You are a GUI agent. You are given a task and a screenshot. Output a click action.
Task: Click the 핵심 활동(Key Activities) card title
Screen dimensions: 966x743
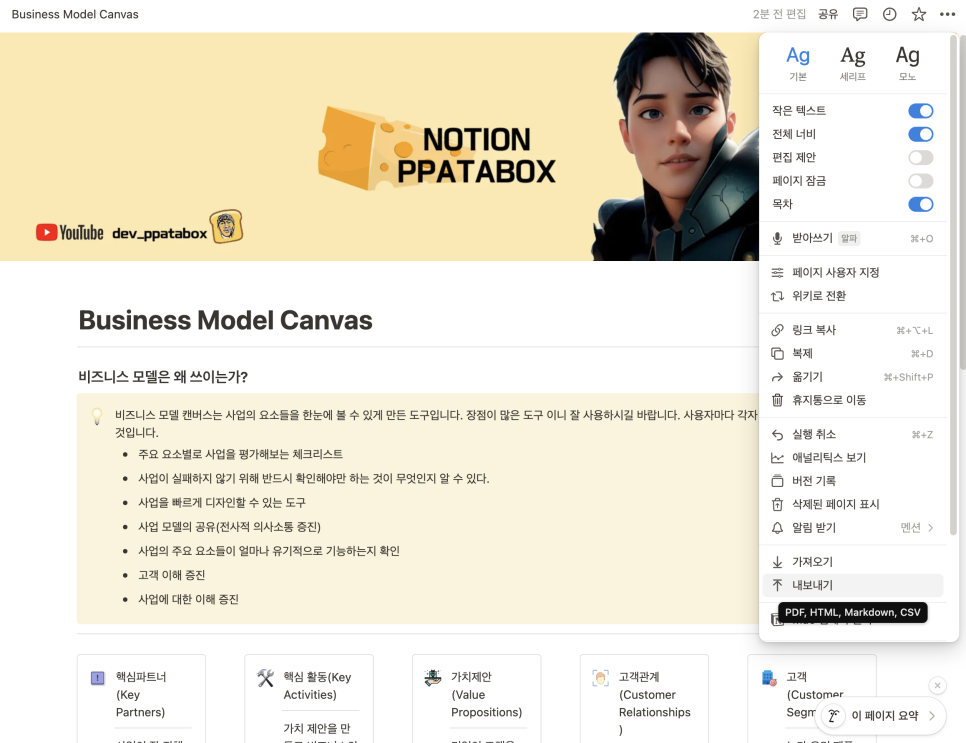click(317, 686)
